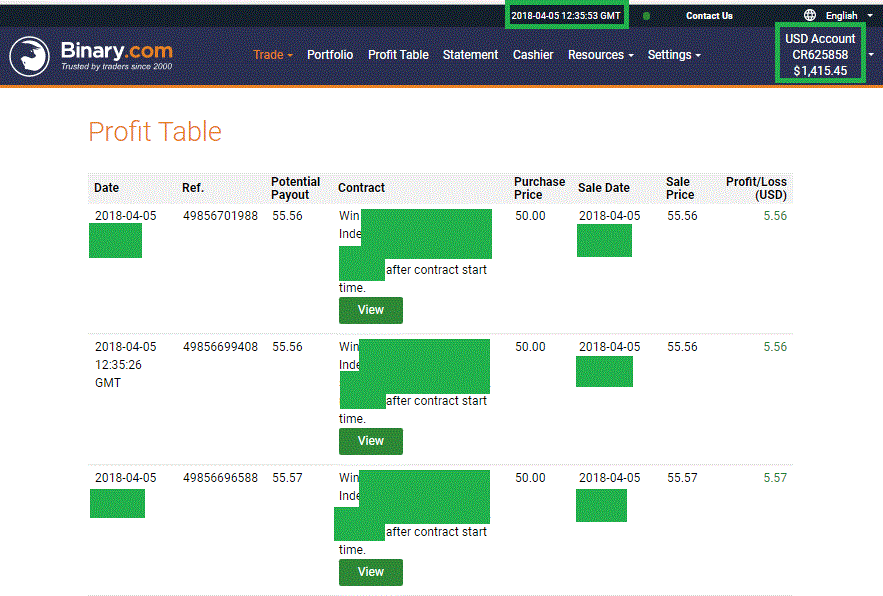Go to the Portfolio page

[x=330, y=55]
